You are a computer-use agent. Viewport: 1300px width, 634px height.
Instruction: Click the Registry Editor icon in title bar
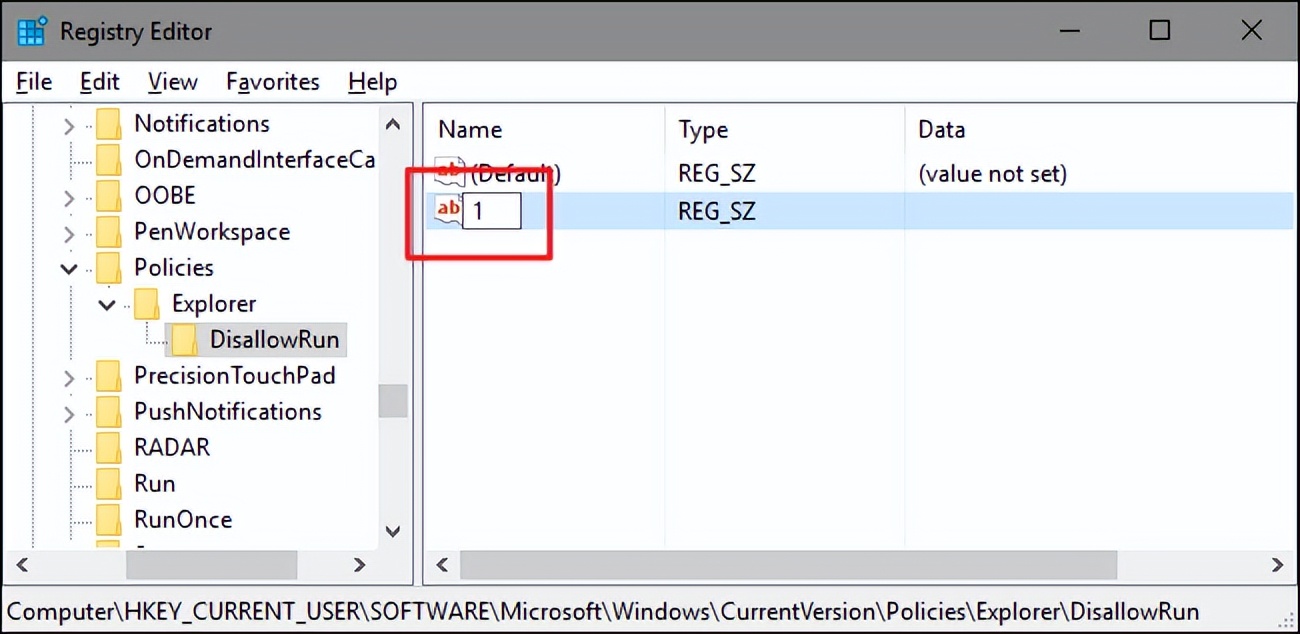pos(31,30)
